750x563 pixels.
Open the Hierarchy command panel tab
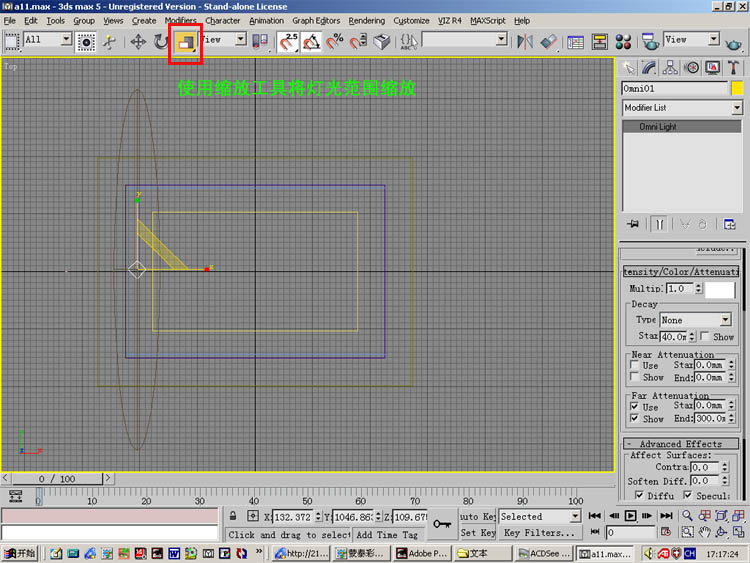coord(672,68)
